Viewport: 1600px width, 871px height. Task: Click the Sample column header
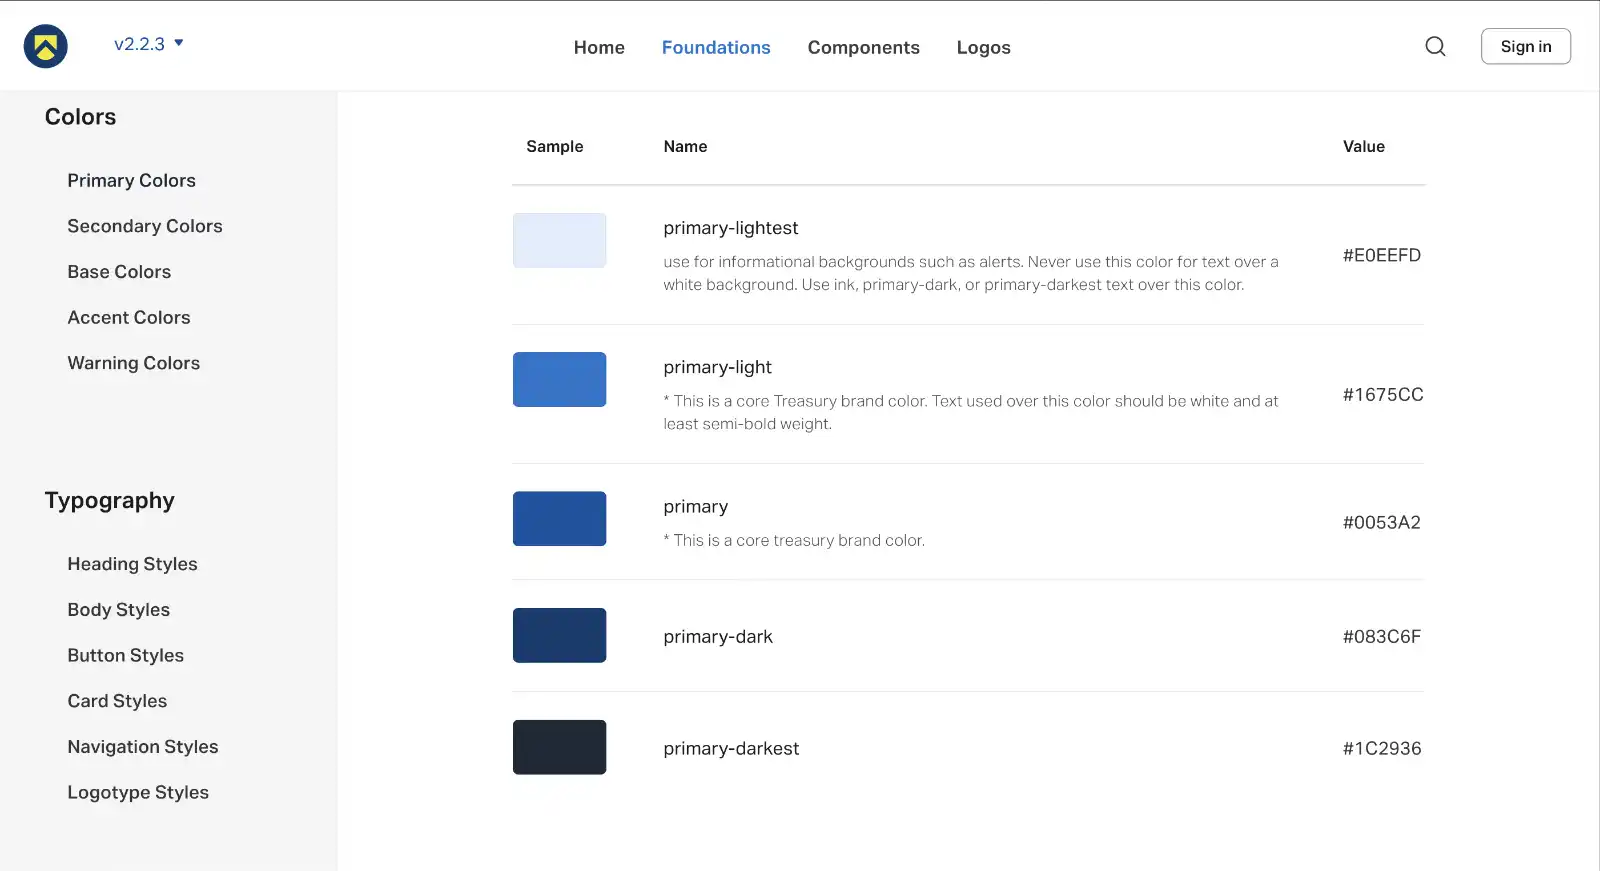coord(554,146)
